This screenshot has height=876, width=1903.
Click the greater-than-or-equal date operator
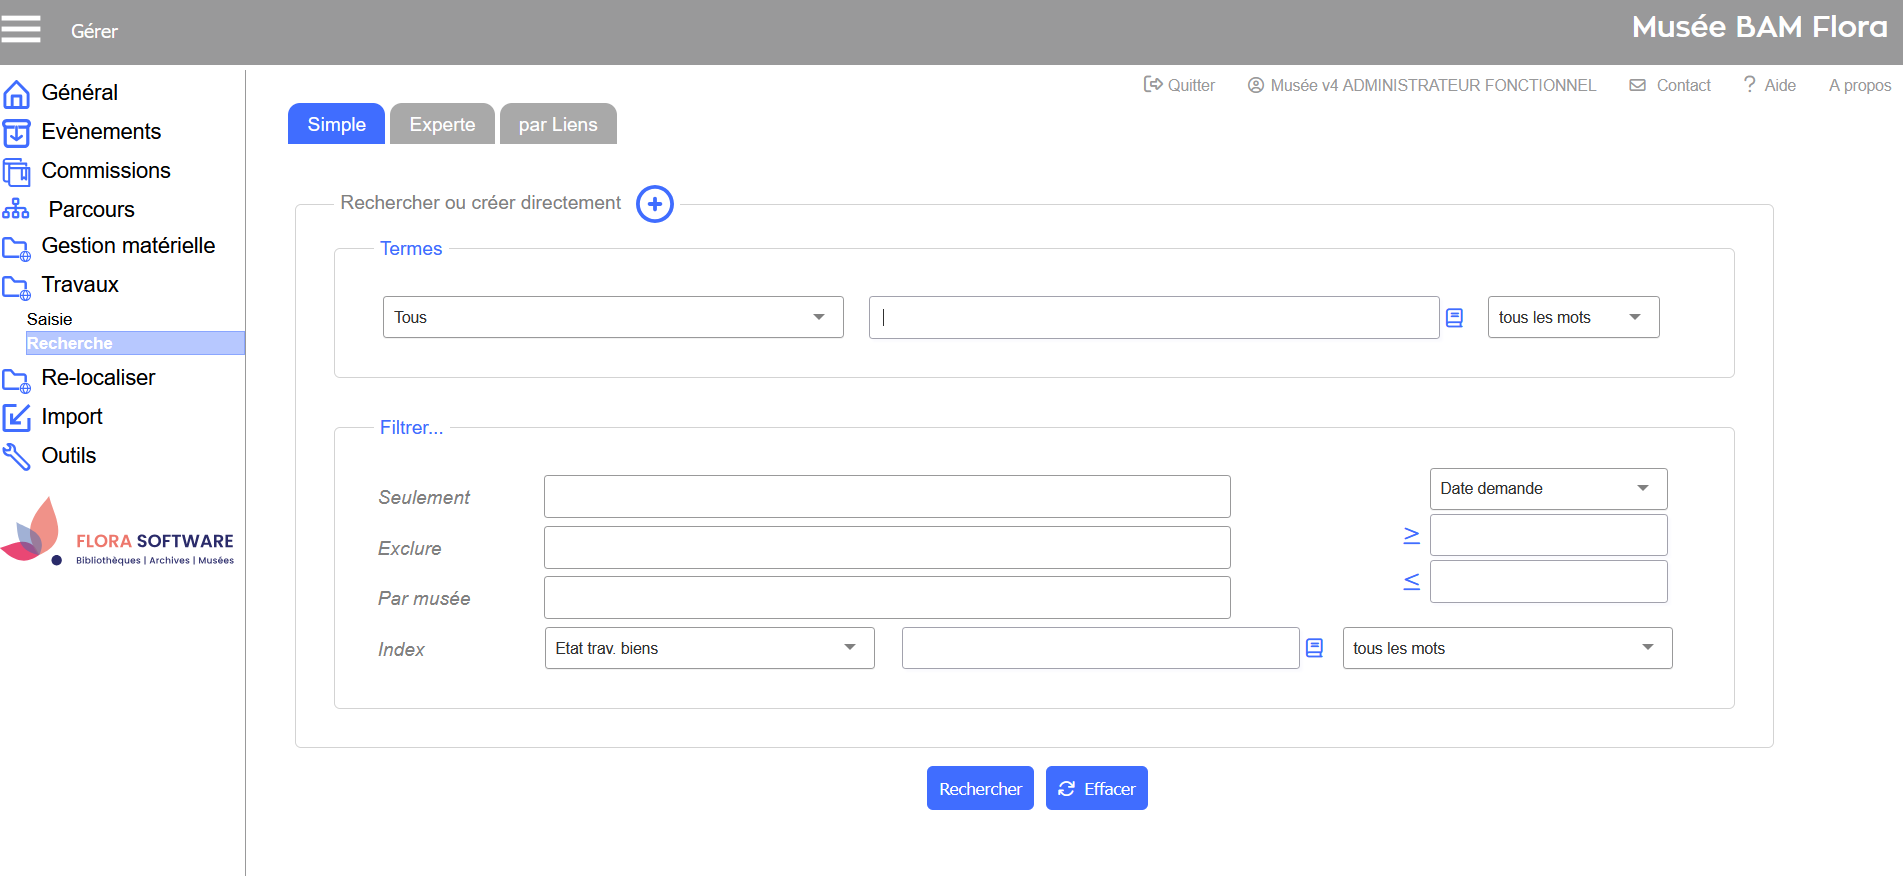pyautogui.click(x=1411, y=536)
